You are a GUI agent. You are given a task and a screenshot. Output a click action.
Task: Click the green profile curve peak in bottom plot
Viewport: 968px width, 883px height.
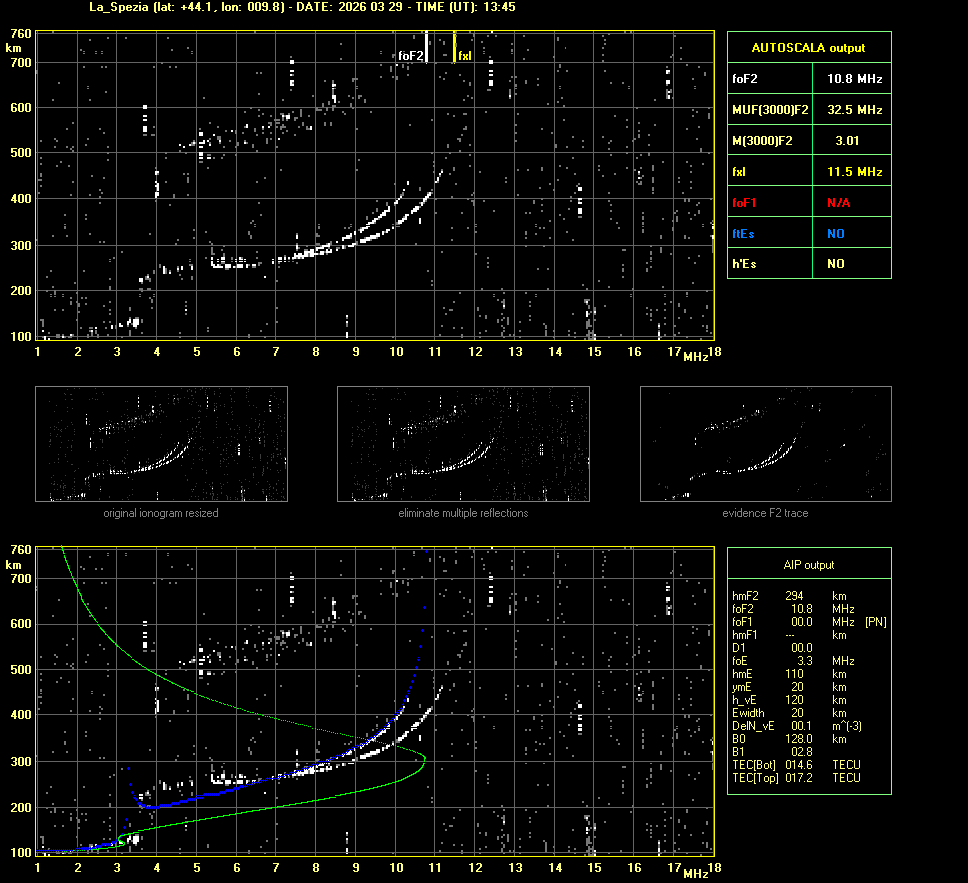pyautogui.click(x=425, y=758)
